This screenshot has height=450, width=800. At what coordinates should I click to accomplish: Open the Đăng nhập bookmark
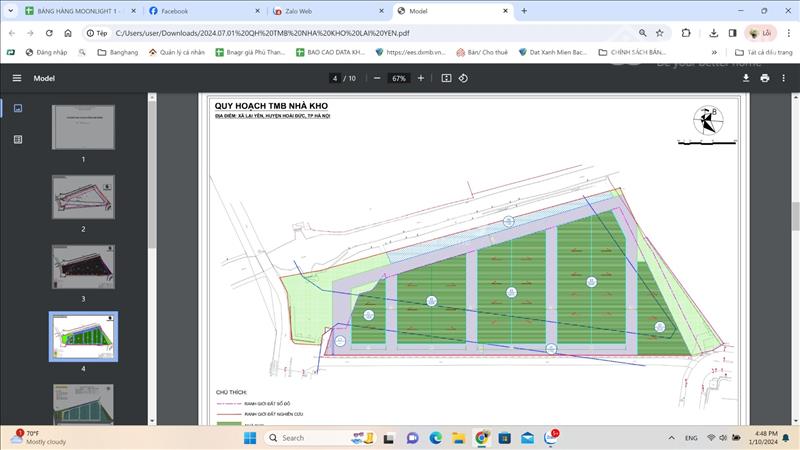46,52
